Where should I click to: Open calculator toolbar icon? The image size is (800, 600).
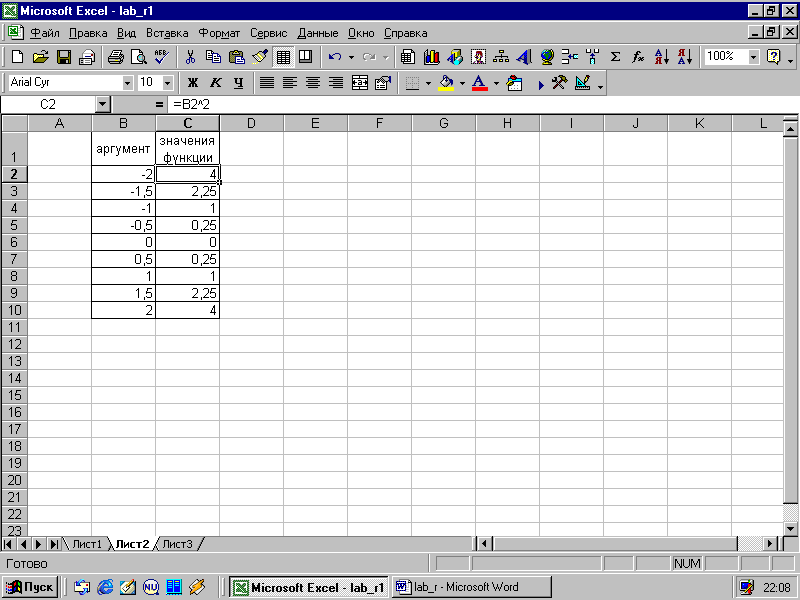click(x=408, y=57)
